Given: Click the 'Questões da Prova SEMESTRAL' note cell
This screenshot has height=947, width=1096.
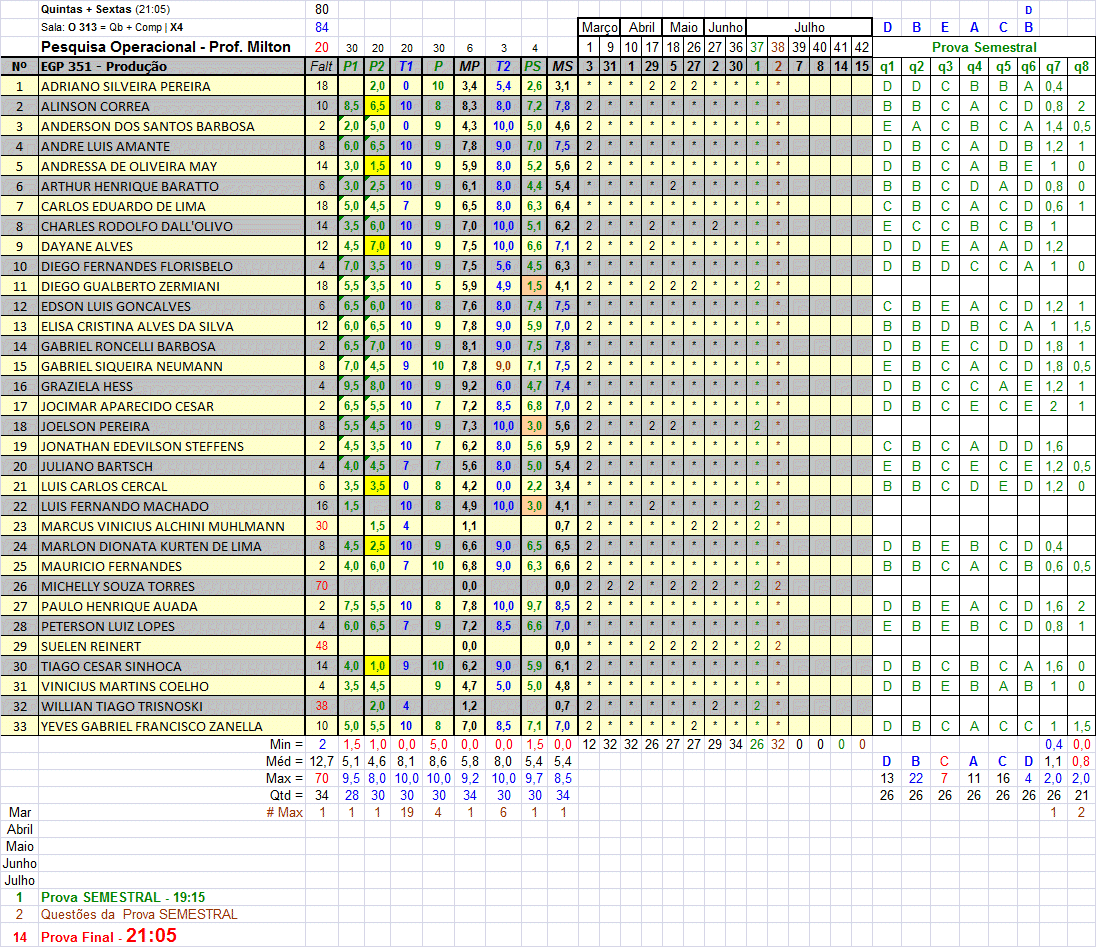Looking at the screenshot, I should point(139,914).
